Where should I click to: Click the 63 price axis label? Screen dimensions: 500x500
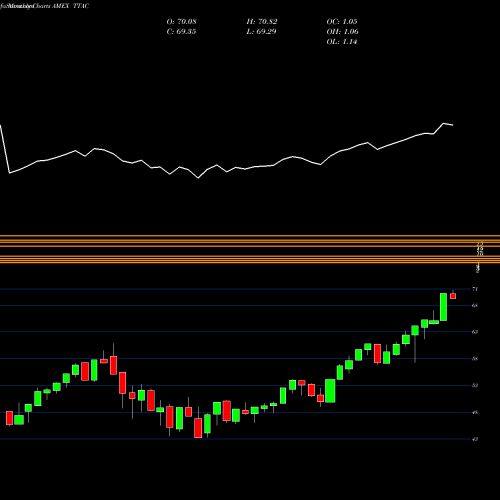tap(475, 332)
